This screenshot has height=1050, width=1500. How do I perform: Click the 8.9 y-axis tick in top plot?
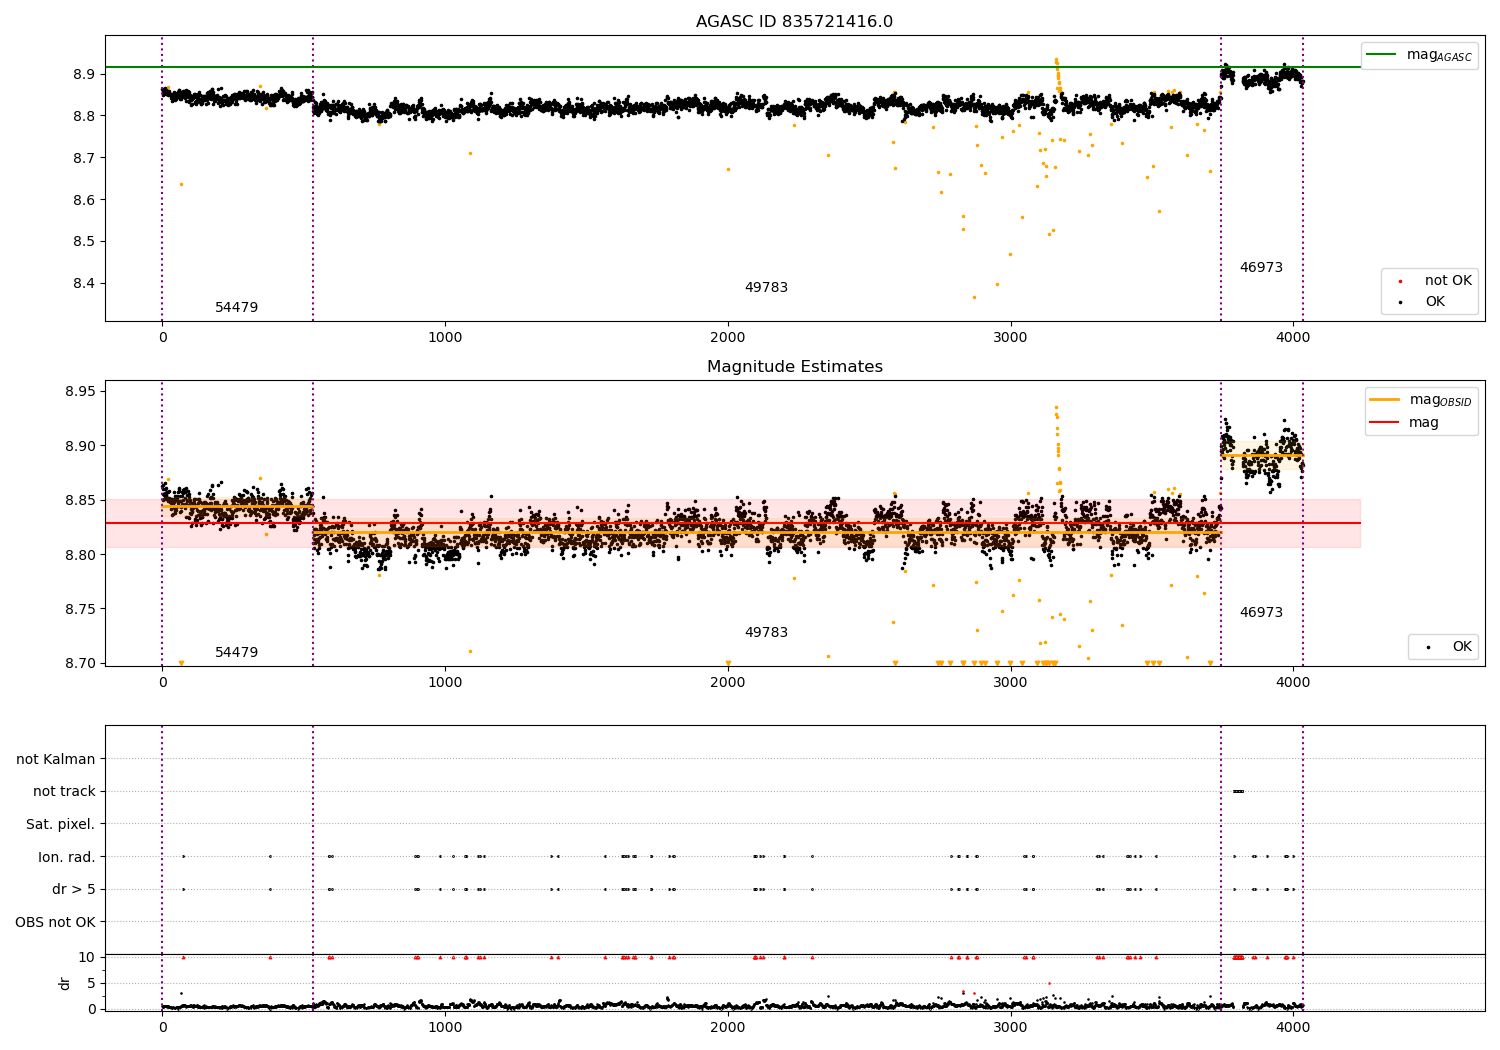tap(82, 74)
